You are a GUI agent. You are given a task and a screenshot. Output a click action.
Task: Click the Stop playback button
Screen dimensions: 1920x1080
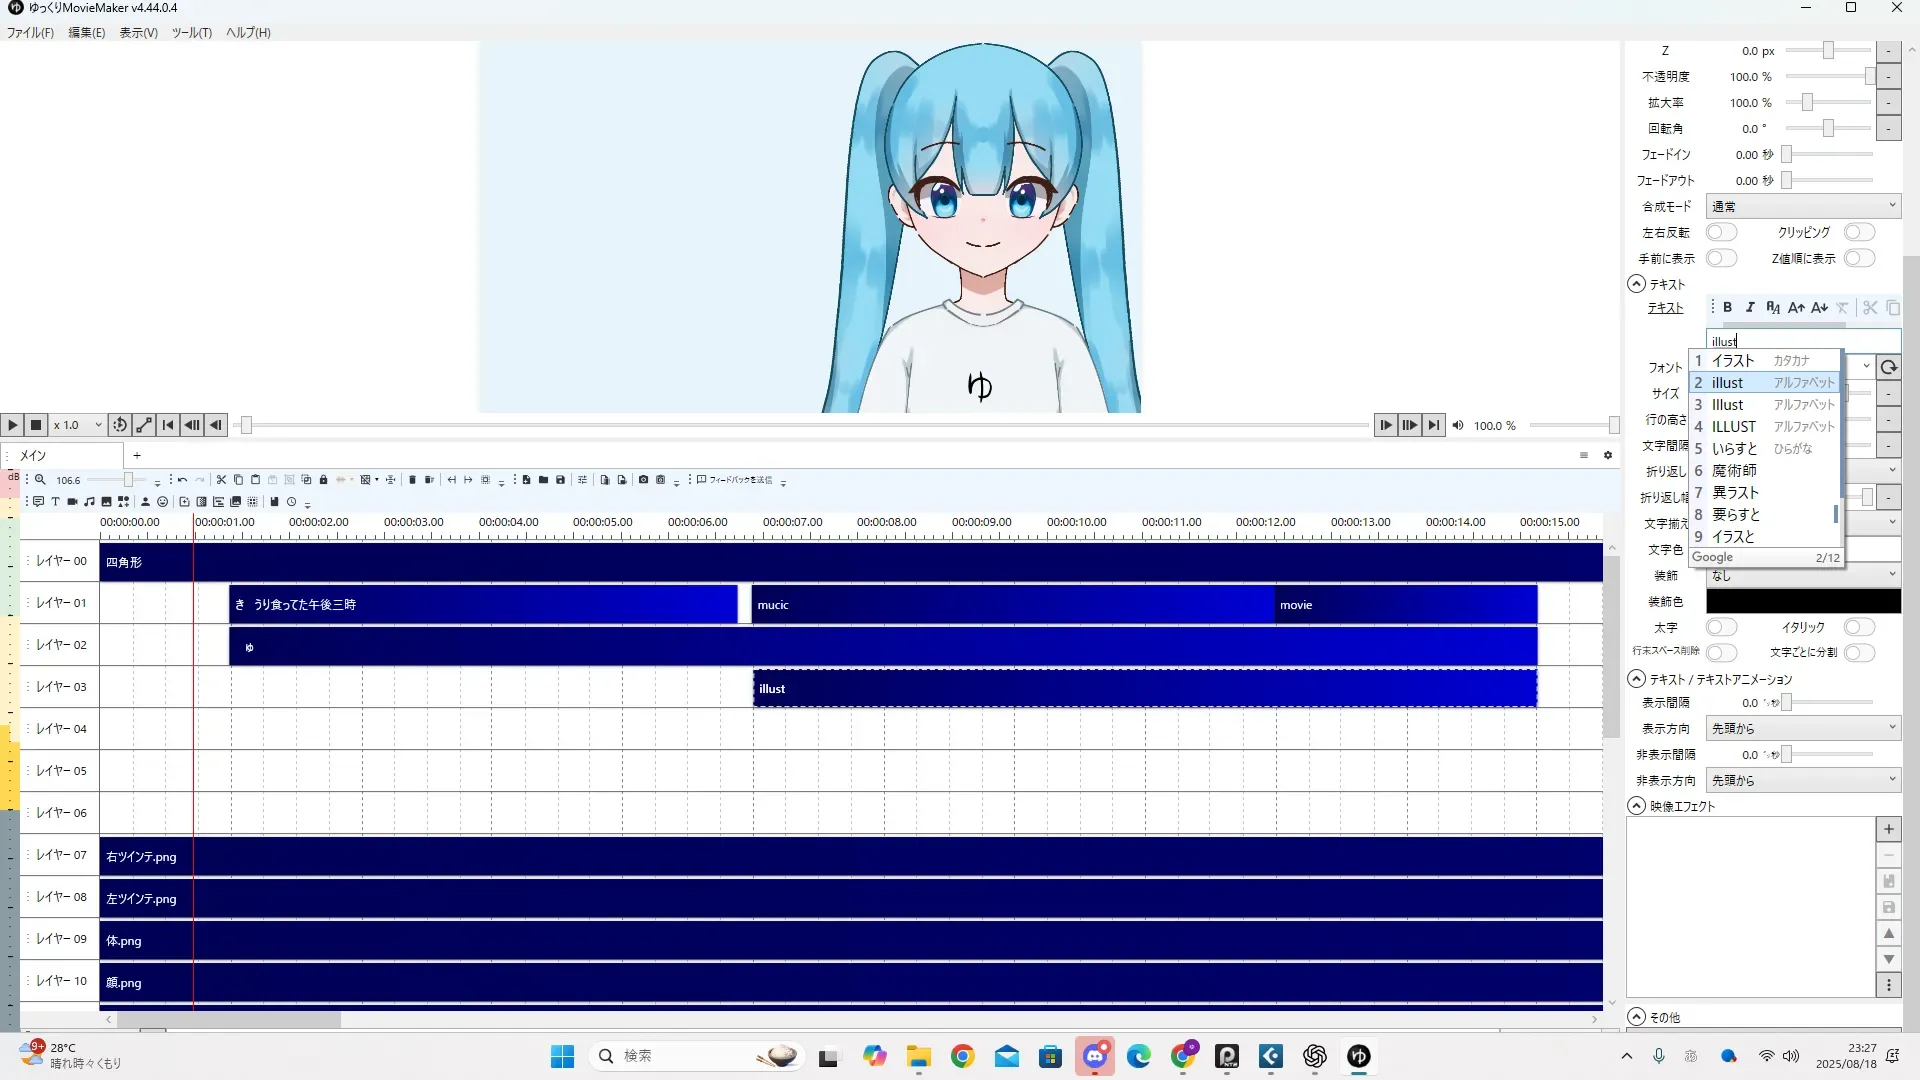[x=36, y=425]
